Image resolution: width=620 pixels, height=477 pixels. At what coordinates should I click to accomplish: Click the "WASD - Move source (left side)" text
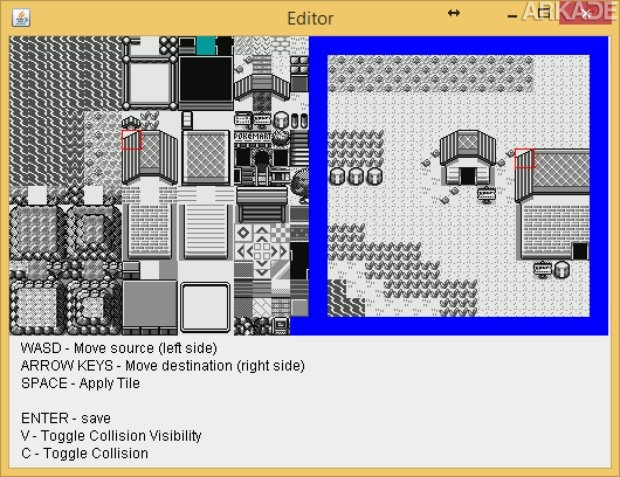[119, 348]
